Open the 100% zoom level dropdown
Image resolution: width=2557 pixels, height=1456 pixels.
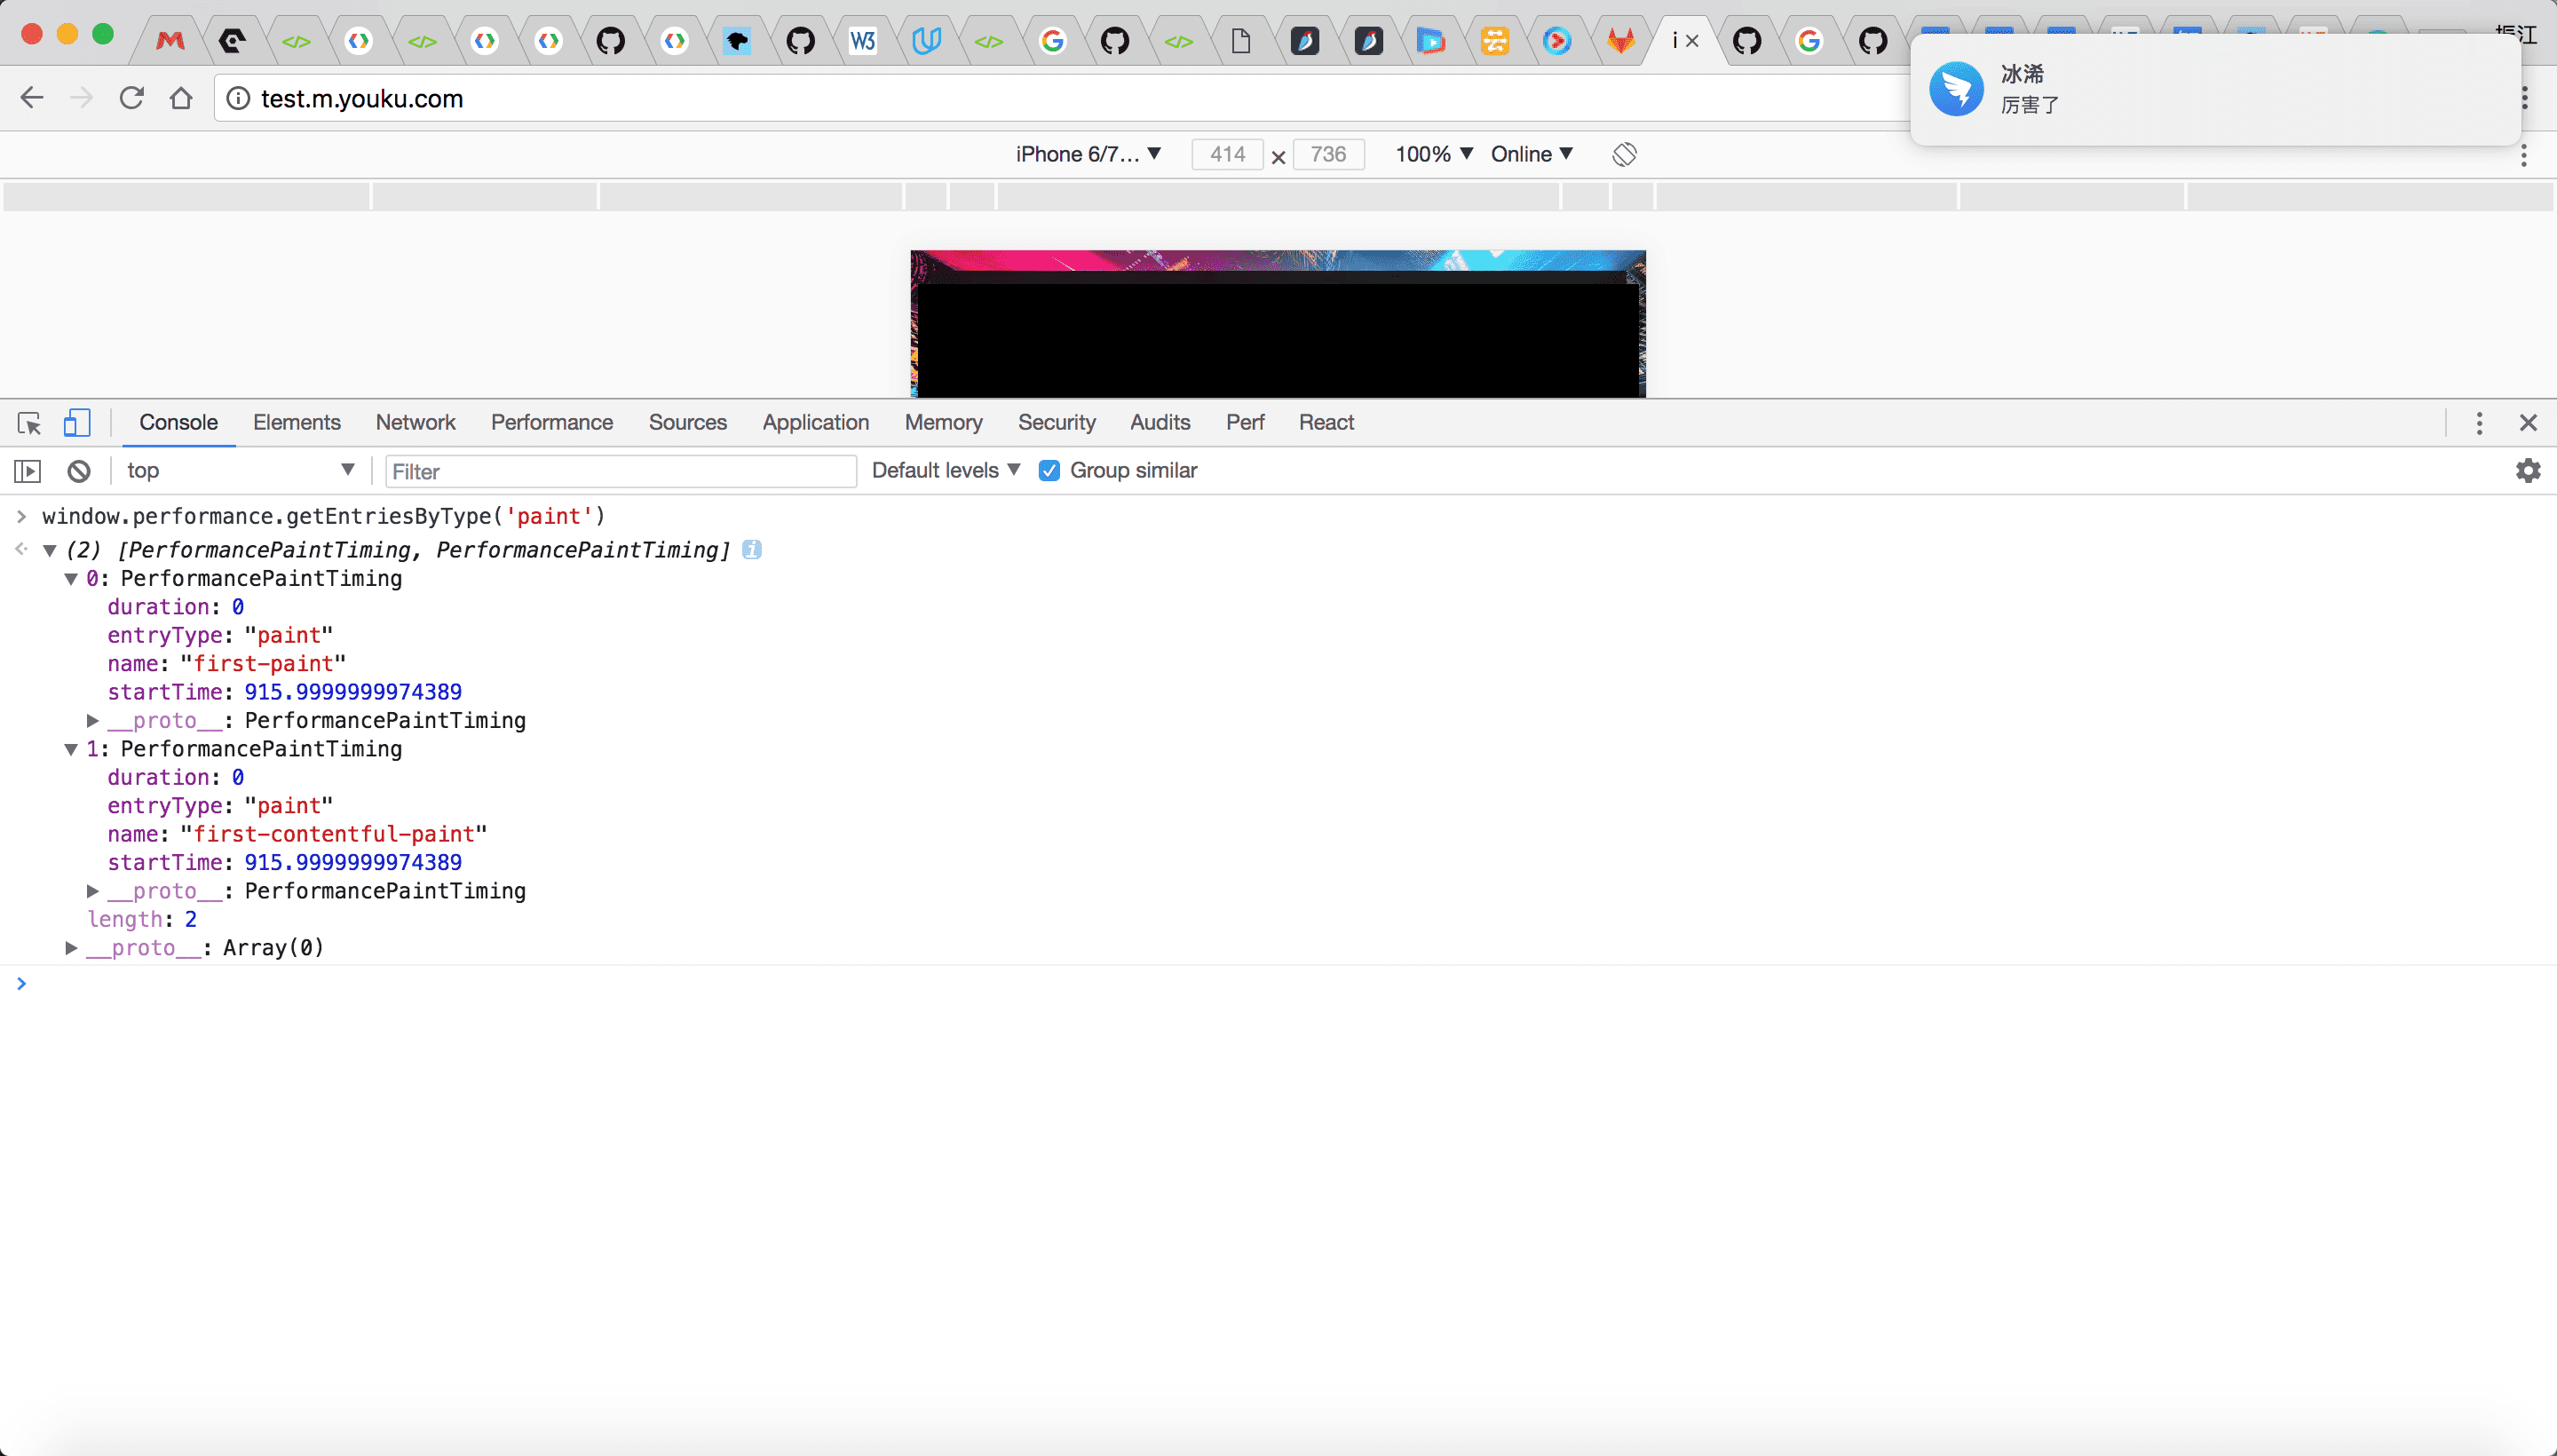click(x=1433, y=154)
